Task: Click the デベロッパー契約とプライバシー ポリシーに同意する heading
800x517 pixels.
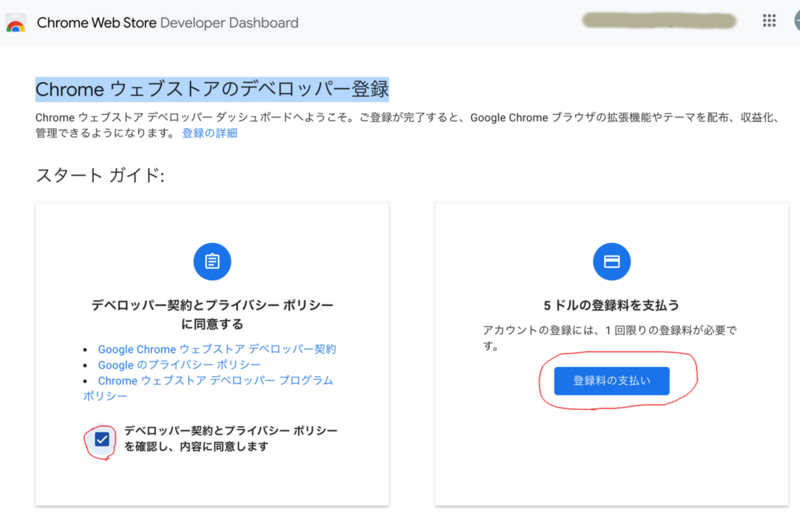Action: point(212,314)
